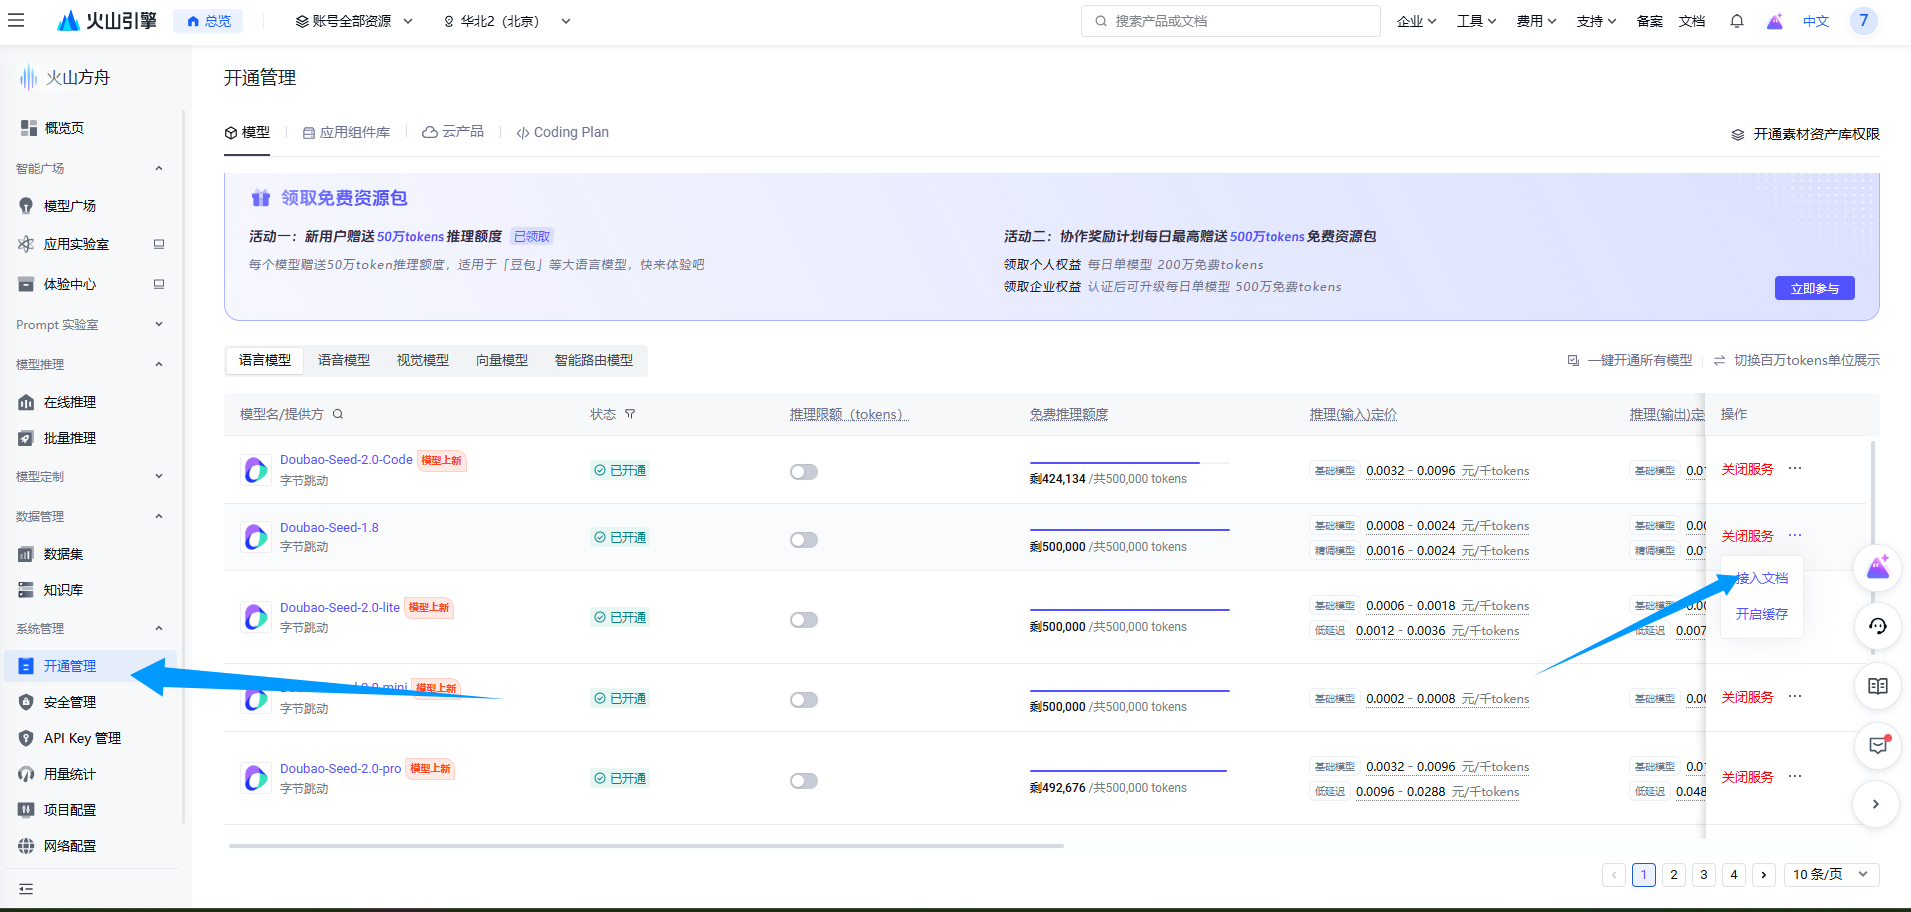The image size is (1911, 912).
Task: Open more options for Doubao-Seed-2.0-Code row
Action: 1795,468
